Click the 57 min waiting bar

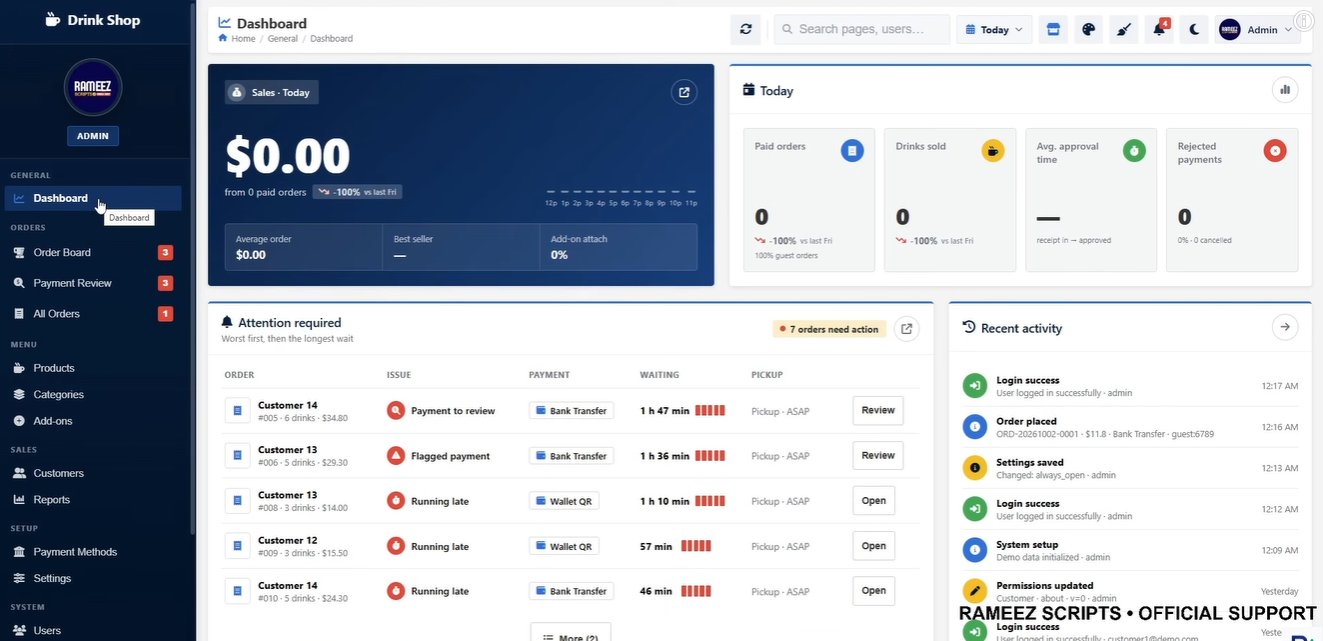coord(696,547)
